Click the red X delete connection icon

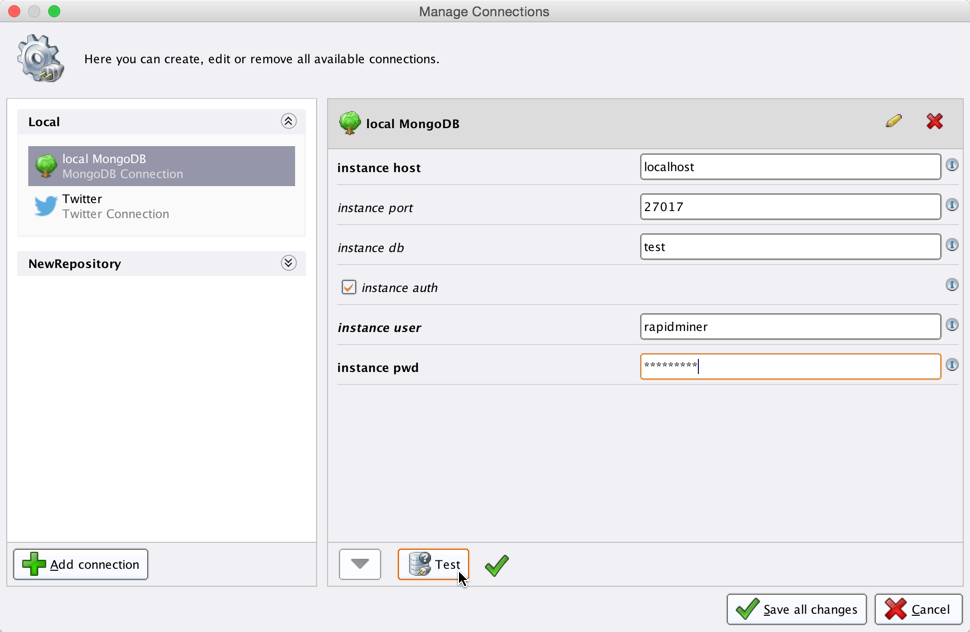pyautogui.click(x=934, y=121)
